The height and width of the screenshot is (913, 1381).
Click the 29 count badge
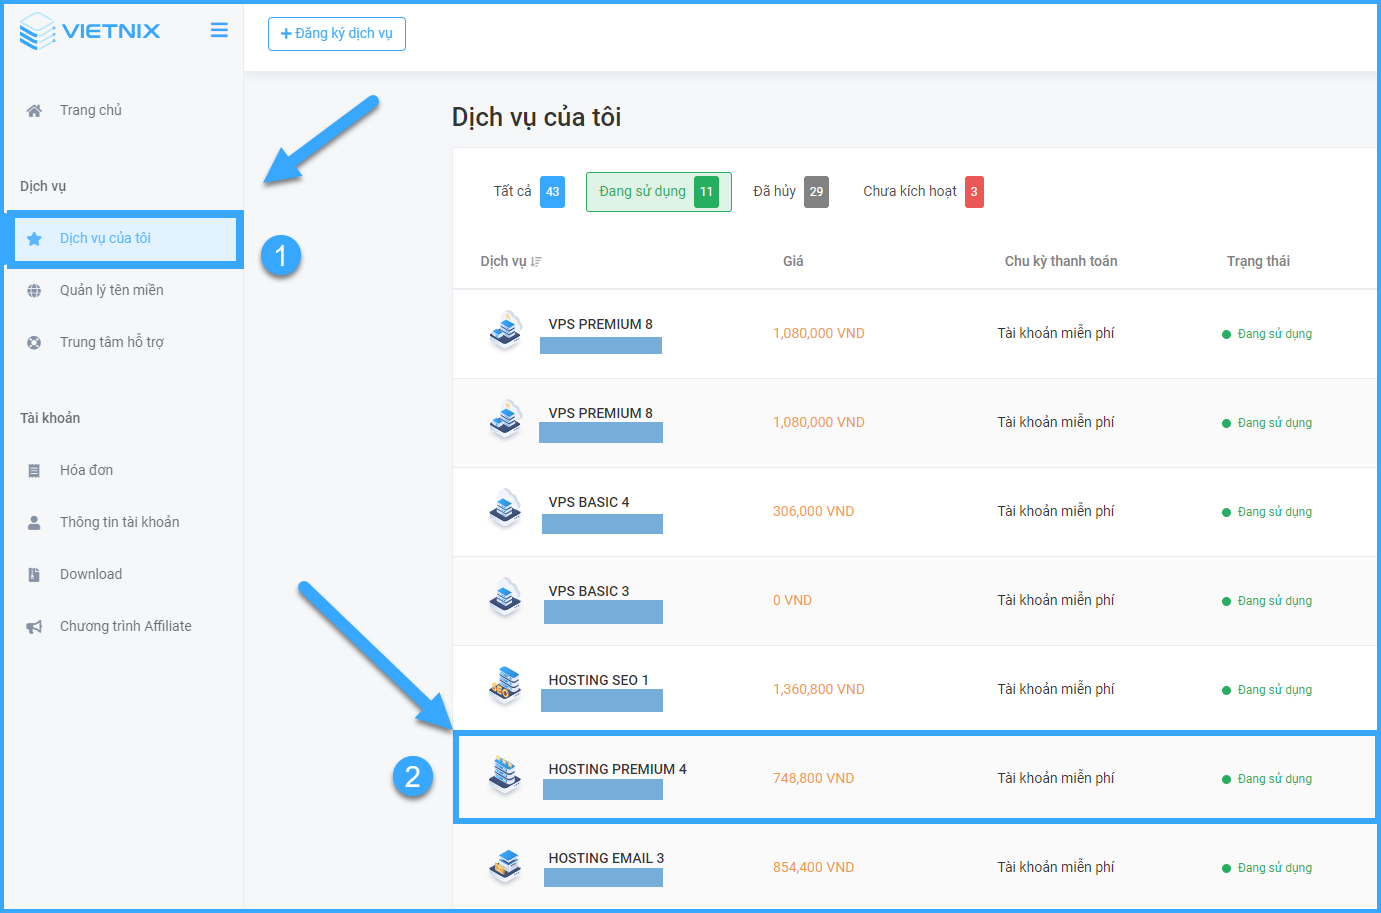click(x=817, y=192)
